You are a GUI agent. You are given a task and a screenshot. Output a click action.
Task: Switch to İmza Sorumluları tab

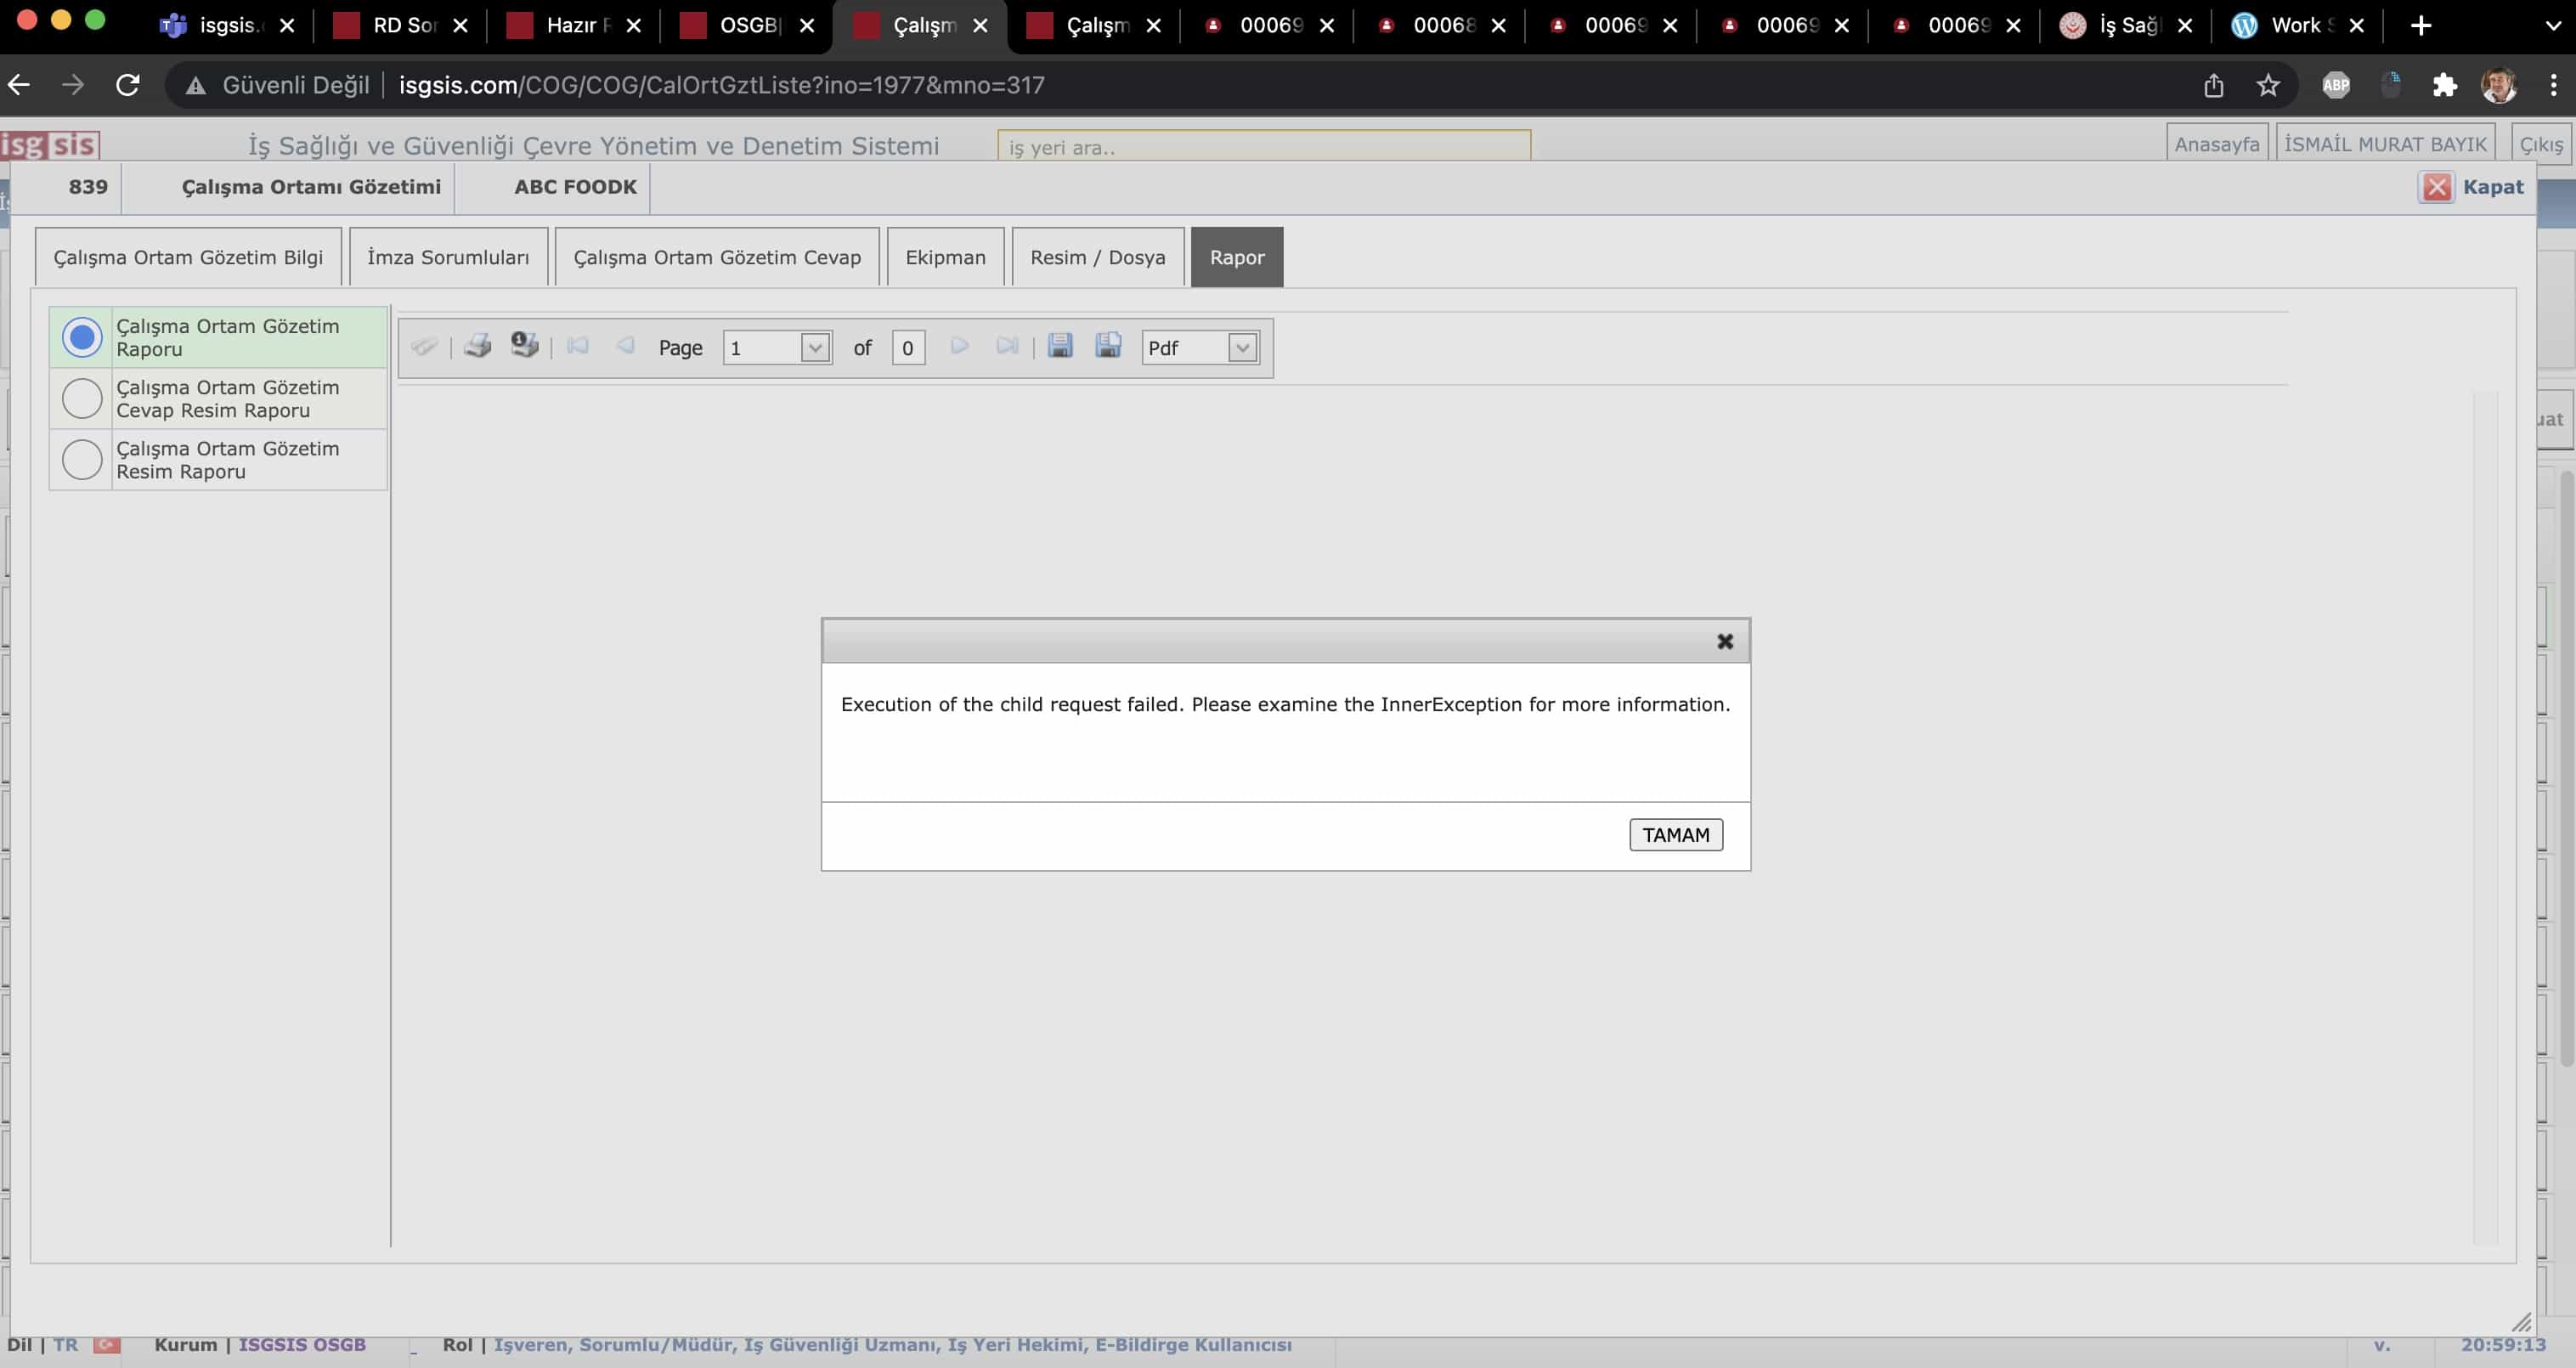tap(447, 257)
